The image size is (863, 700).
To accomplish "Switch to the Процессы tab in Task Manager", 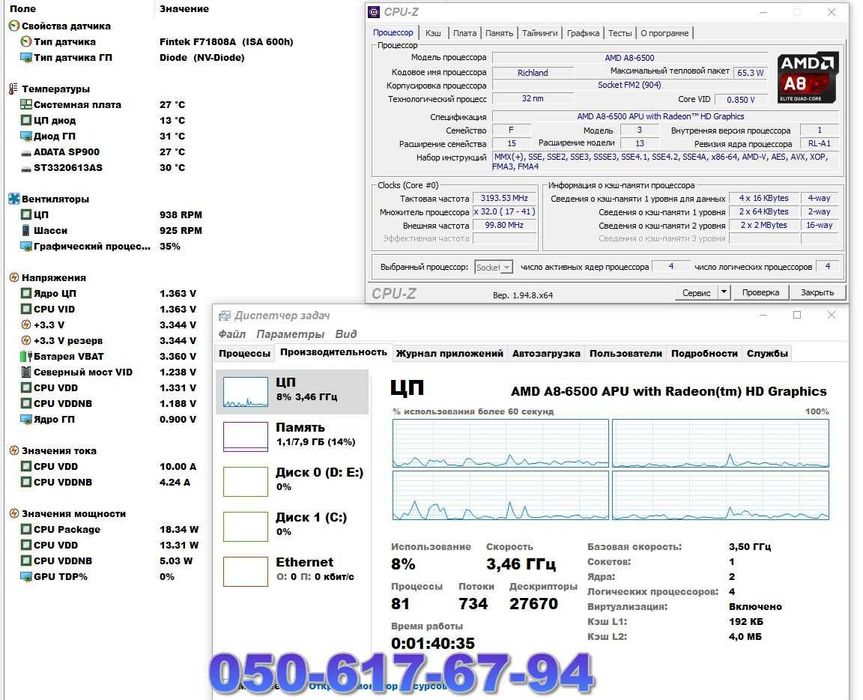I will coord(244,353).
